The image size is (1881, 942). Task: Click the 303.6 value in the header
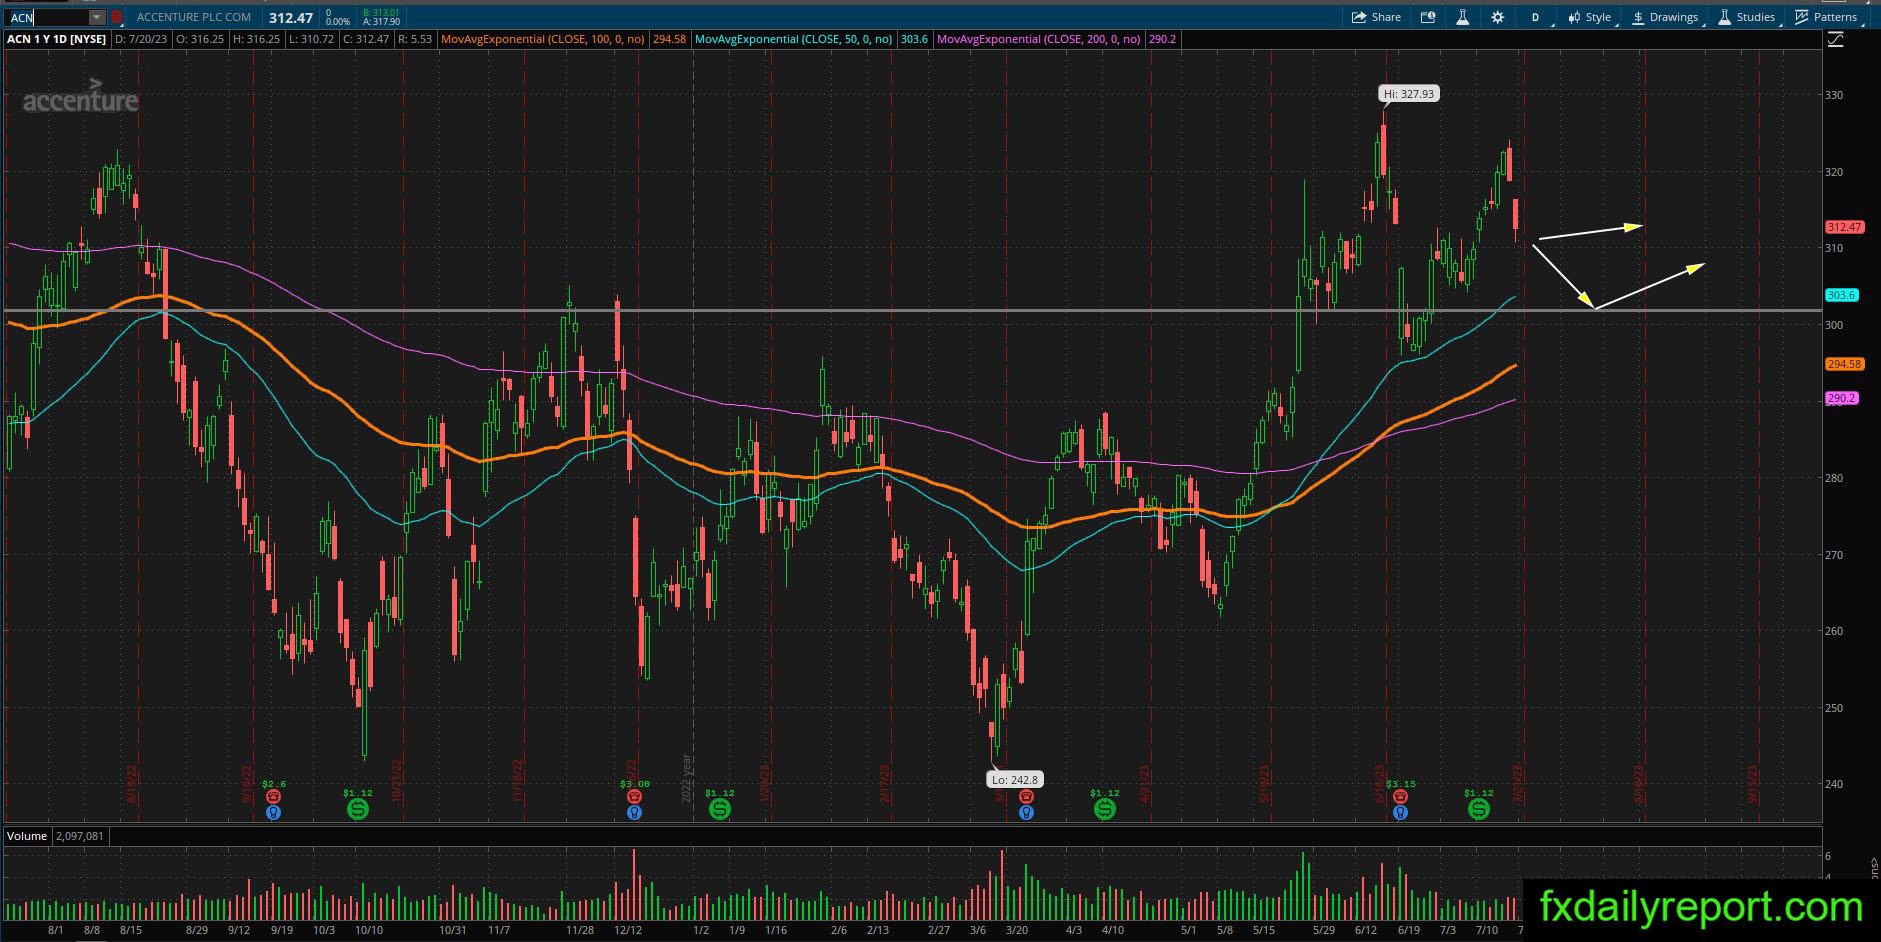point(914,39)
